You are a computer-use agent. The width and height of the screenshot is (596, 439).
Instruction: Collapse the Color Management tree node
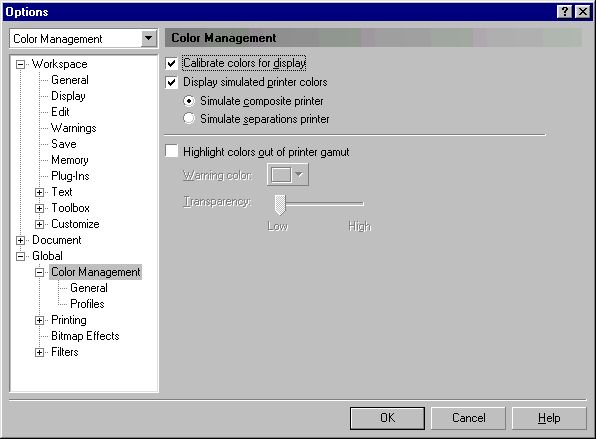pyautogui.click(x=40, y=273)
